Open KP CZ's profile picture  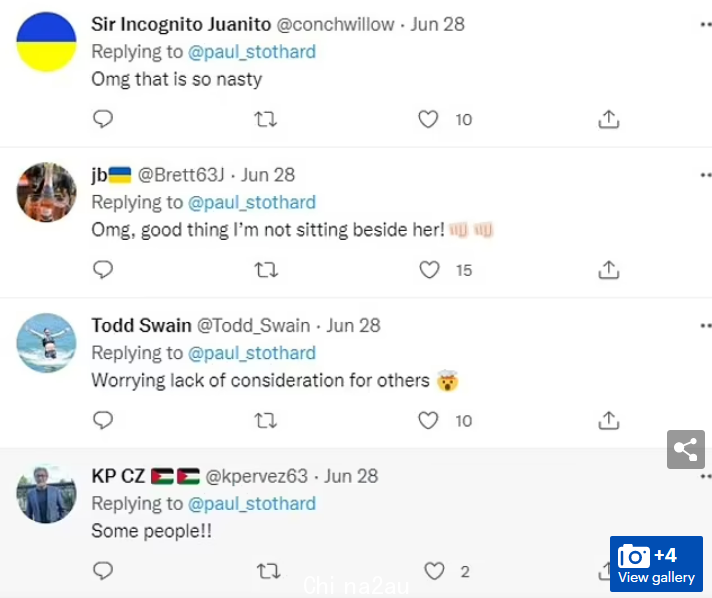click(x=46, y=494)
